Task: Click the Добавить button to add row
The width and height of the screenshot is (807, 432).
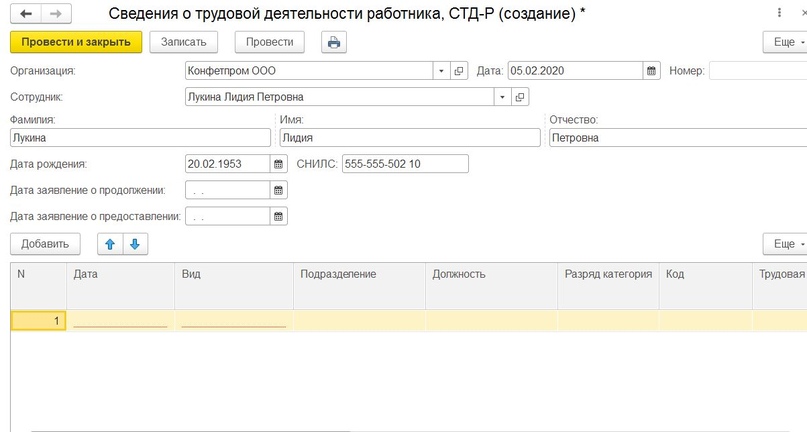Action: [45, 244]
